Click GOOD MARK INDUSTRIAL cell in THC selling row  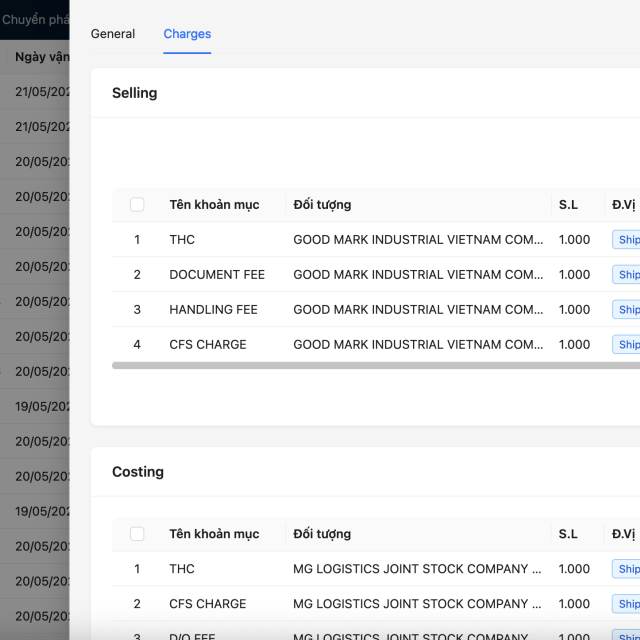pyautogui.click(x=418, y=240)
